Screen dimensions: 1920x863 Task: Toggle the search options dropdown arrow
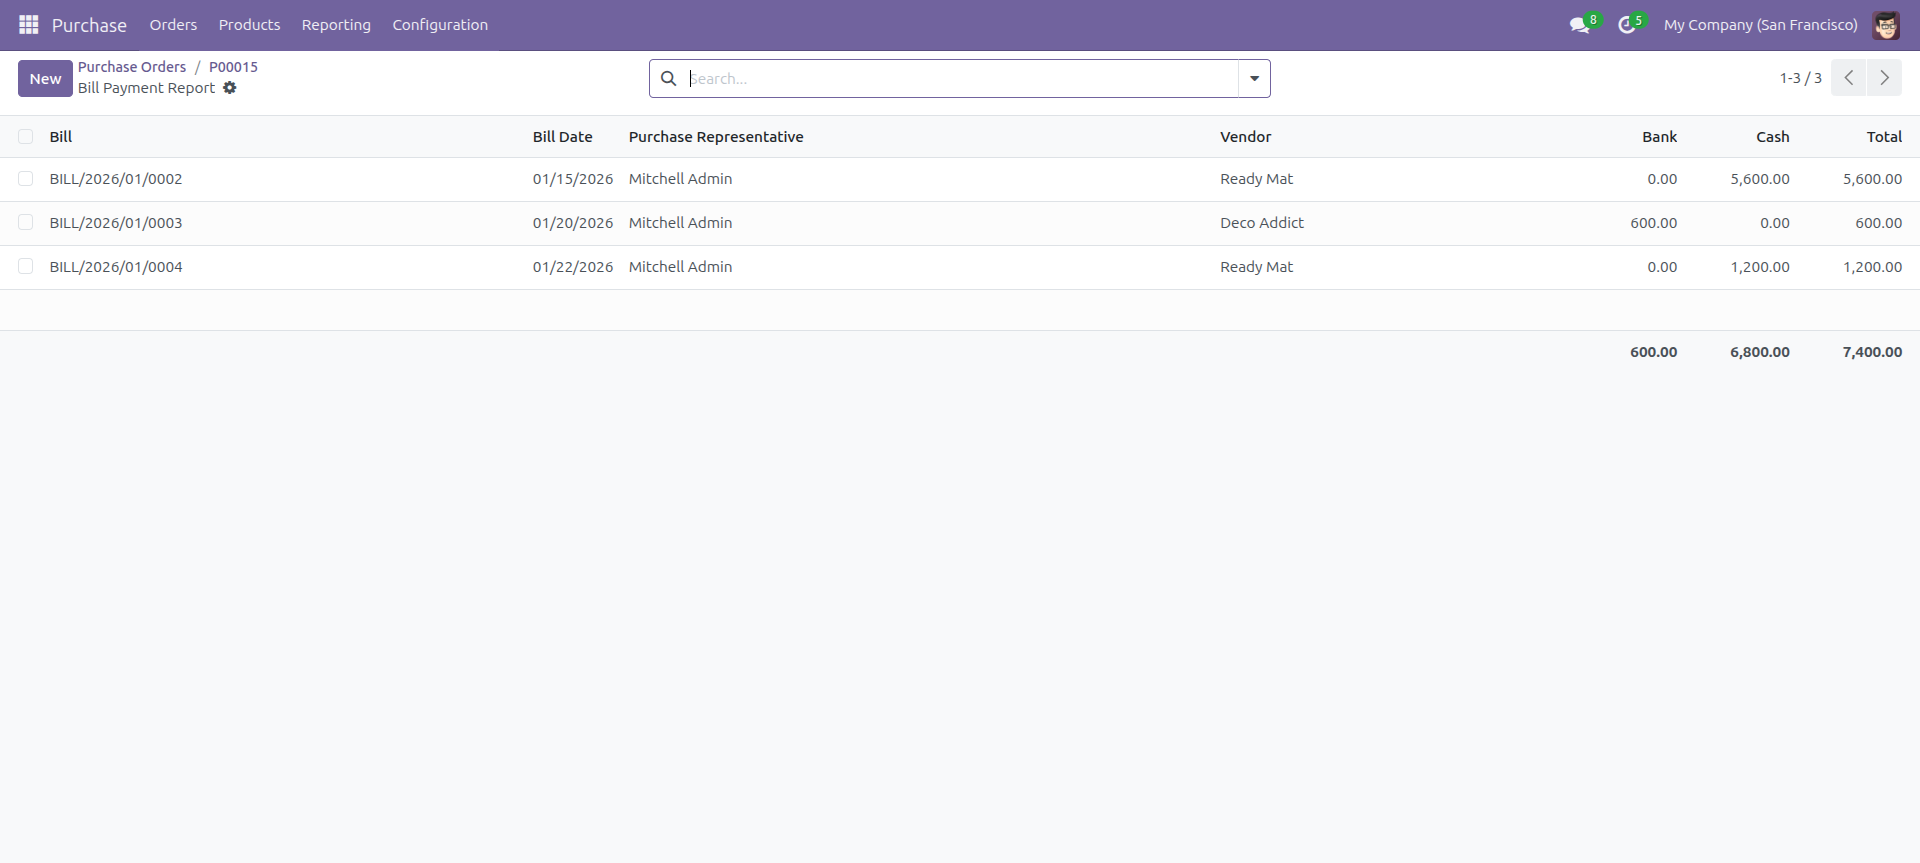coord(1254,78)
